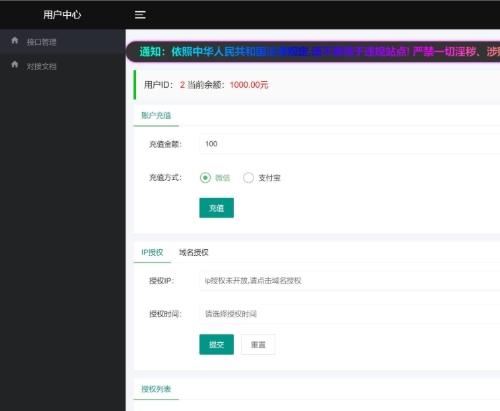500x411 pixels.
Task: Click the green 提交 button
Action: 217,344
